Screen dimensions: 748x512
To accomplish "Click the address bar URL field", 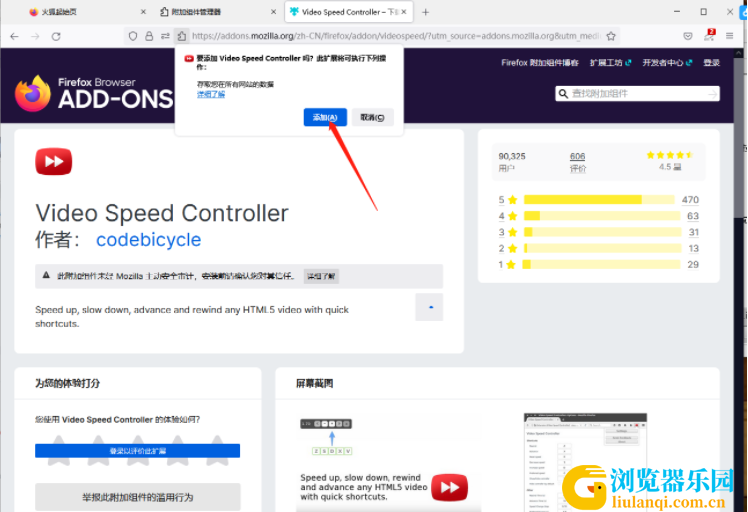I will [x=396, y=36].
